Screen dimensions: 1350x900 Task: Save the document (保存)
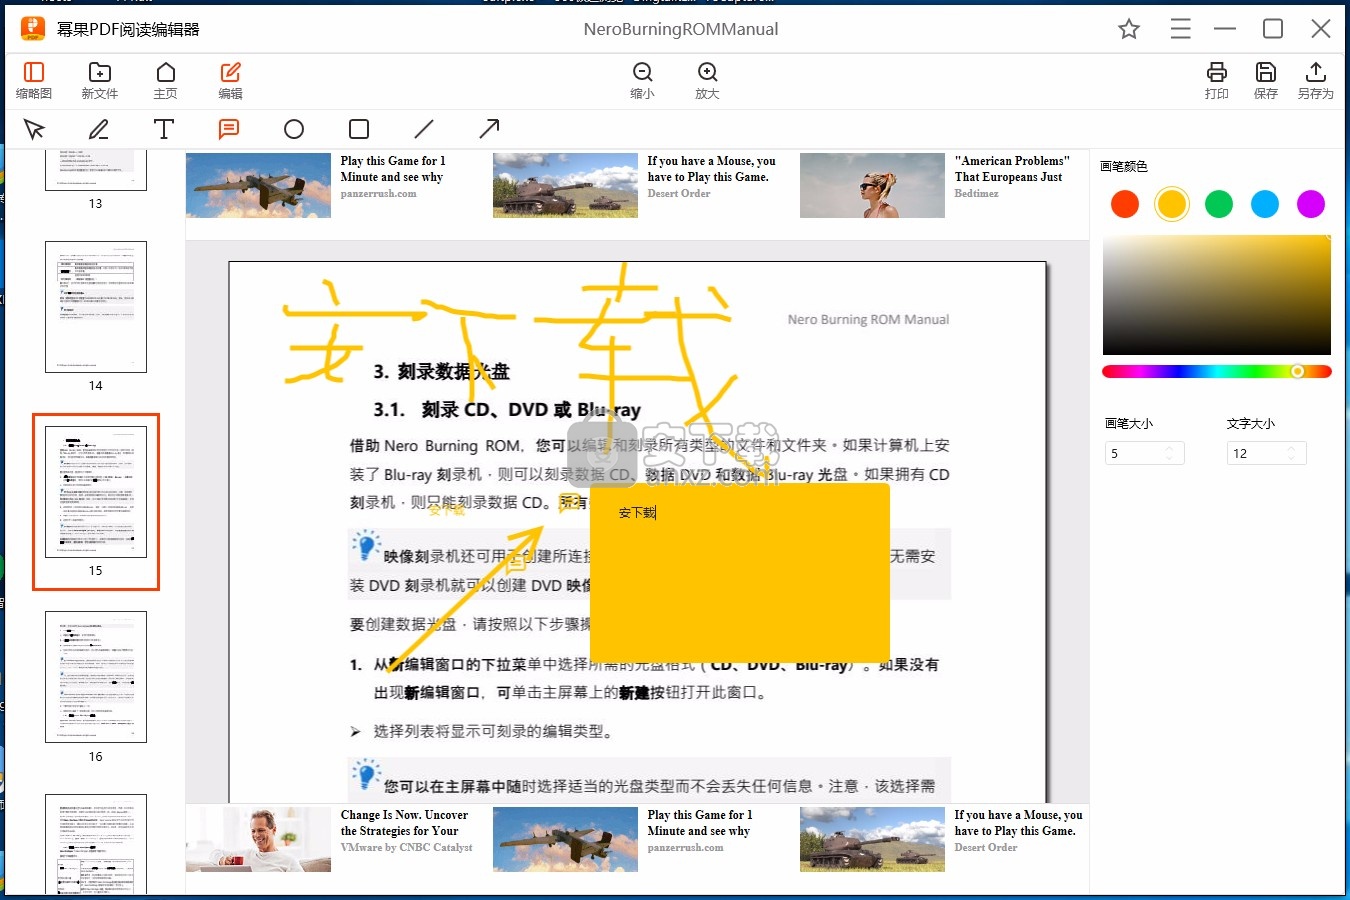pyautogui.click(x=1266, y=80)
